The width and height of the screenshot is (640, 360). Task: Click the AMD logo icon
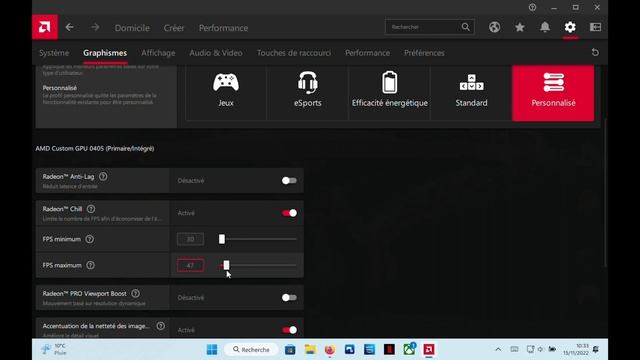(x=45, y=27)
